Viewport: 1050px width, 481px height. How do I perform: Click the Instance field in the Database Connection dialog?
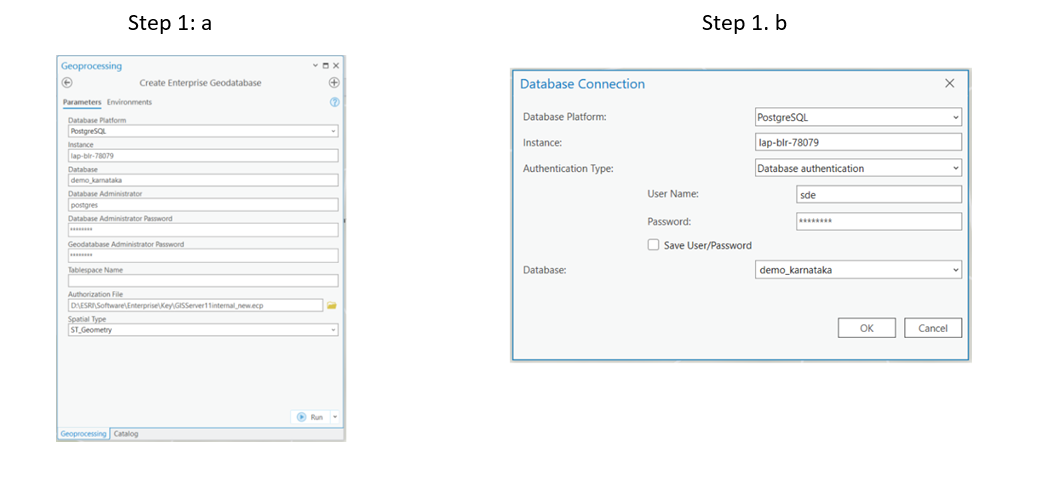[858, 142]
